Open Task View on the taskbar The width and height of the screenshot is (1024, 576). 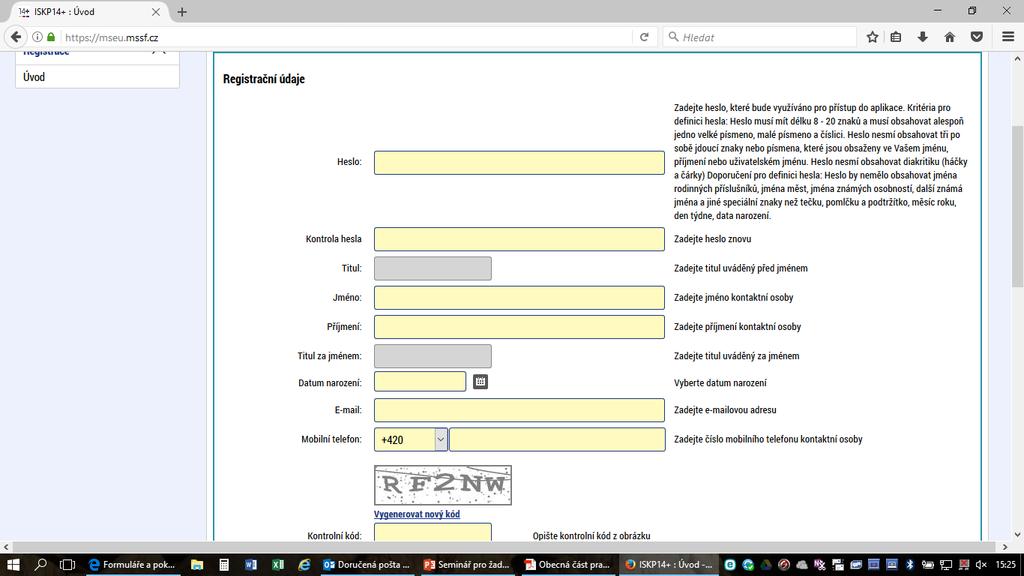tap(67, 564)
